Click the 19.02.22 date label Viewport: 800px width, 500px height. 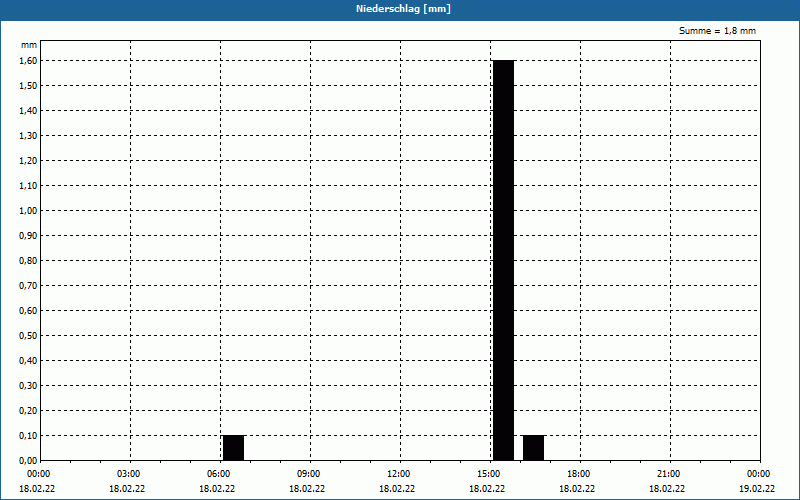tap(757, 489)
